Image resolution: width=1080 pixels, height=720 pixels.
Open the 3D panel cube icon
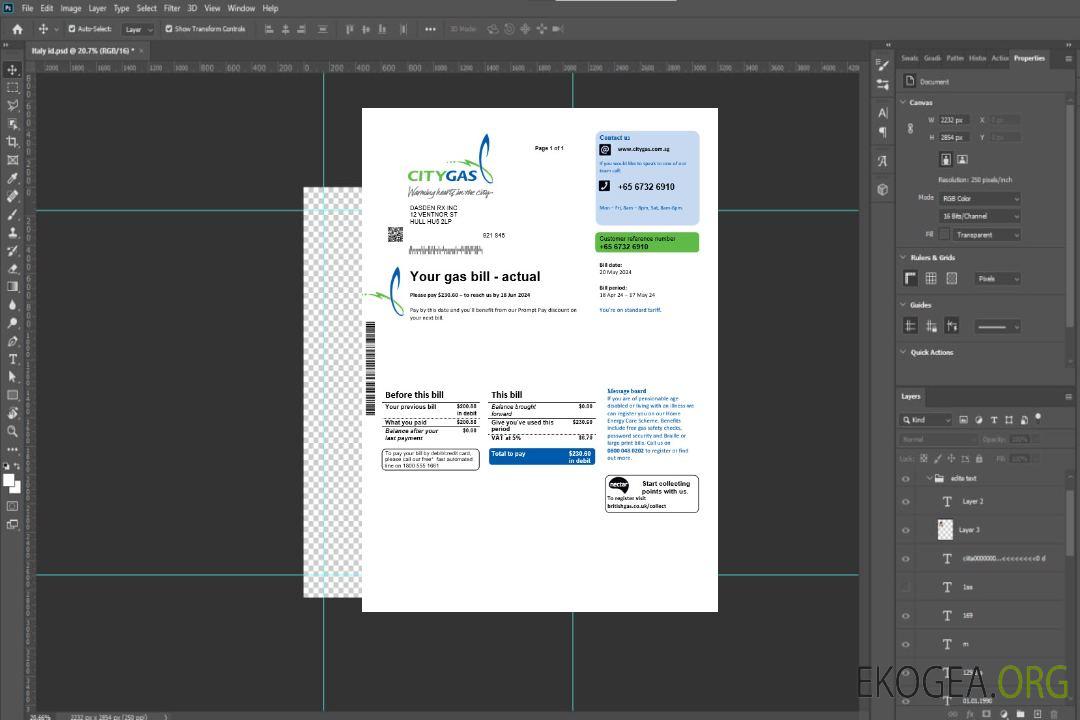tap(883, 189)
